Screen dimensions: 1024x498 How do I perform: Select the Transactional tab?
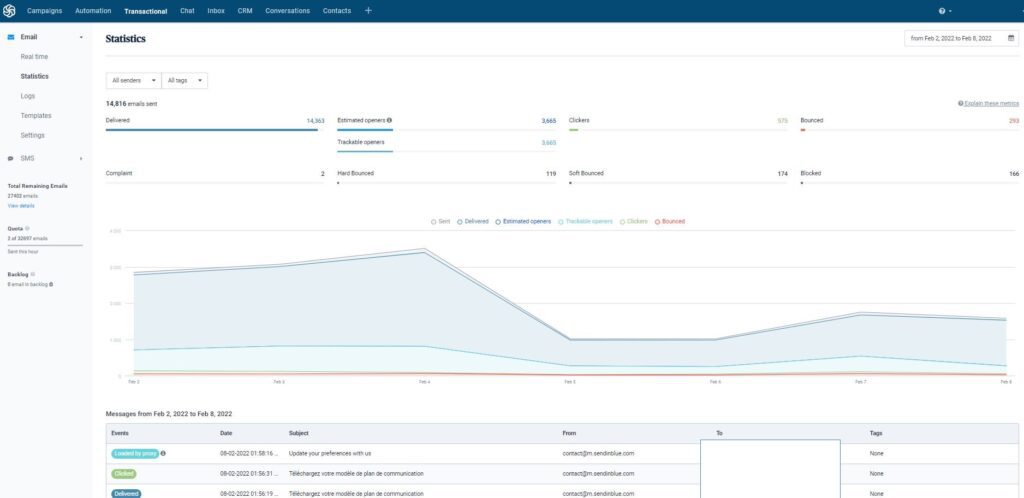point(146,11)
